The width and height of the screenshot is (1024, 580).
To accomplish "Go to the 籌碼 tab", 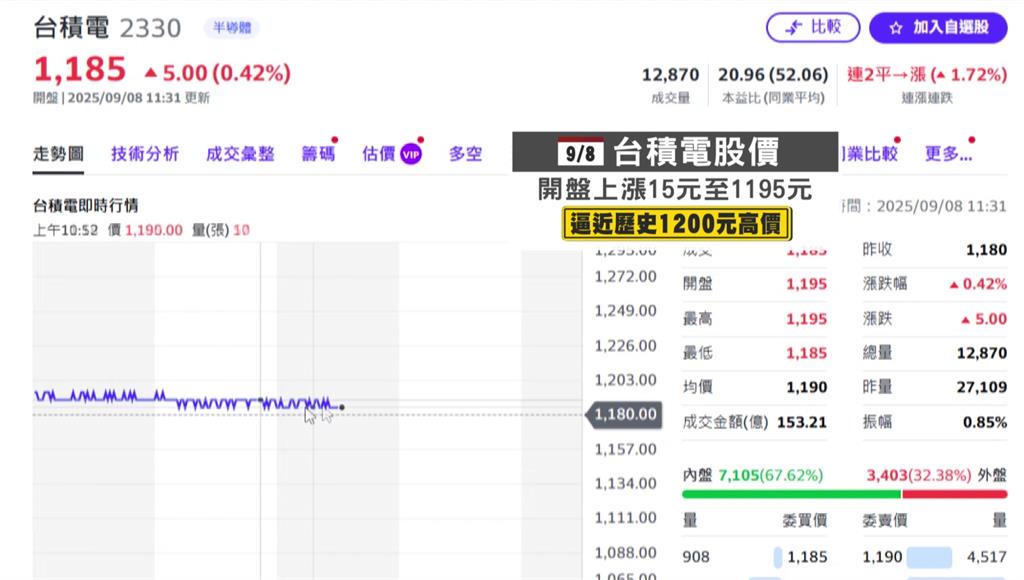I will tap(318, 154).
